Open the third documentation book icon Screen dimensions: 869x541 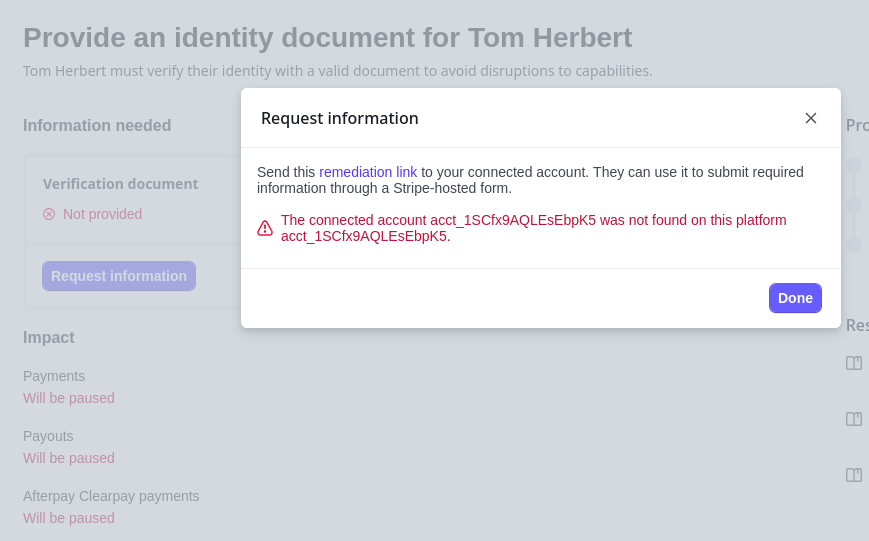pos(854,475)
